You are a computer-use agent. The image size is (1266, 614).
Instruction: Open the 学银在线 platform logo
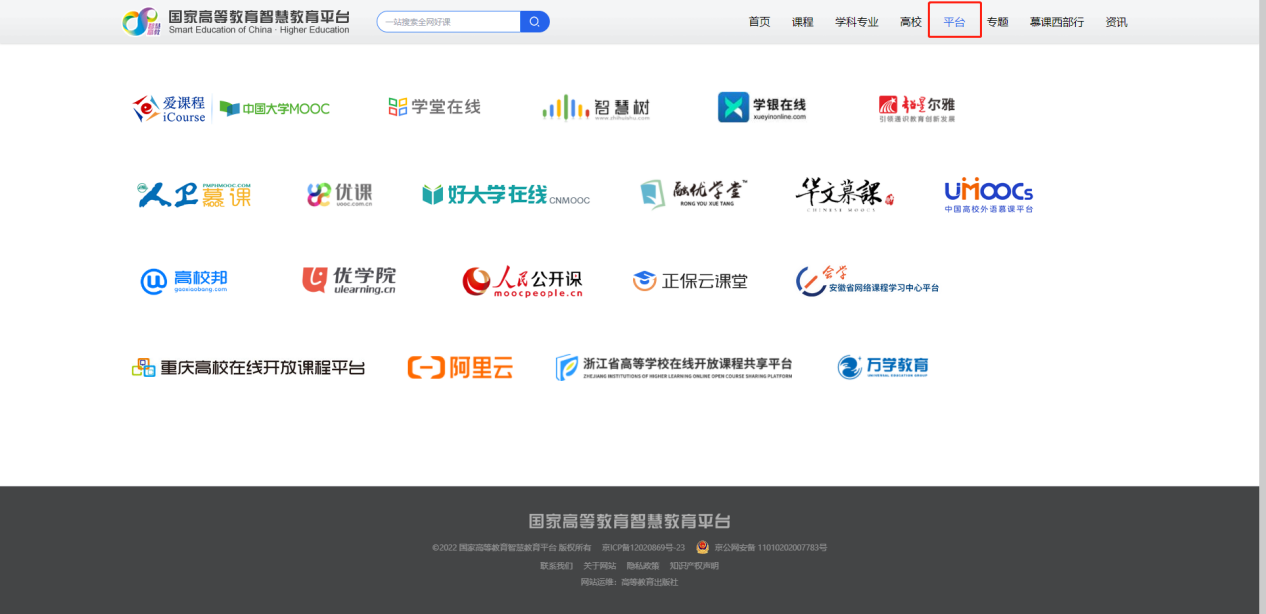[762, 108]
